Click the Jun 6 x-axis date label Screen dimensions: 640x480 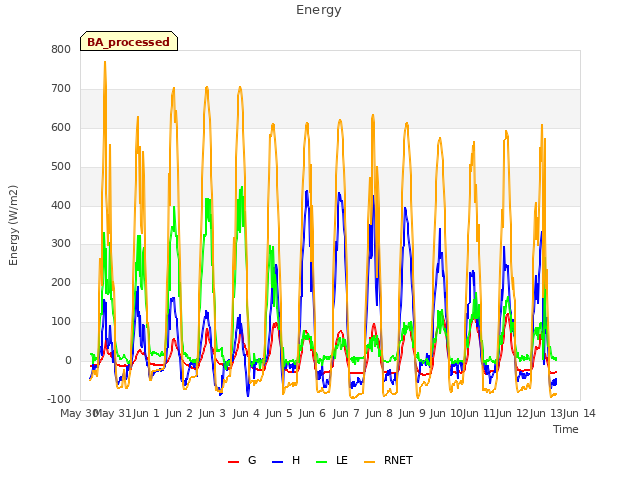(x=312, y=413)
